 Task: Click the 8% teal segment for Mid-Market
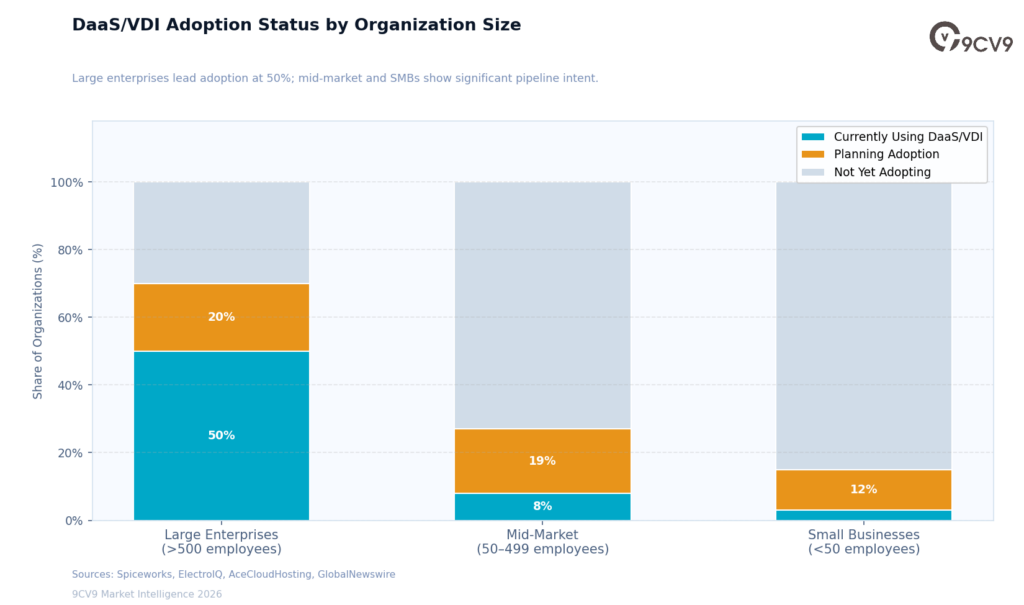(543, 506)
